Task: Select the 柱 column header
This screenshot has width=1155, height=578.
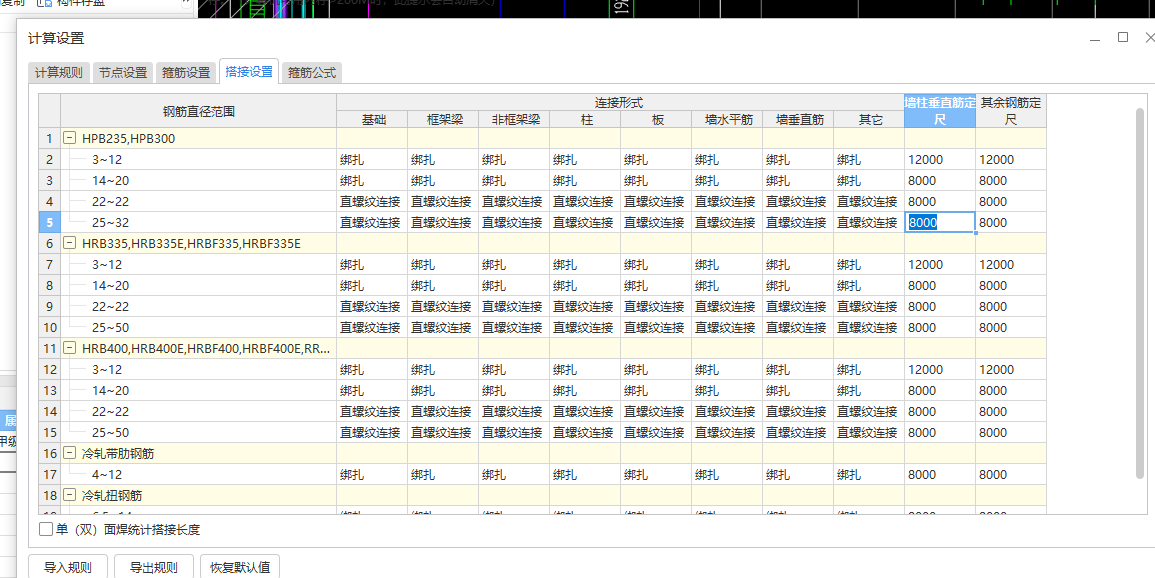Action: coord(585,120)
